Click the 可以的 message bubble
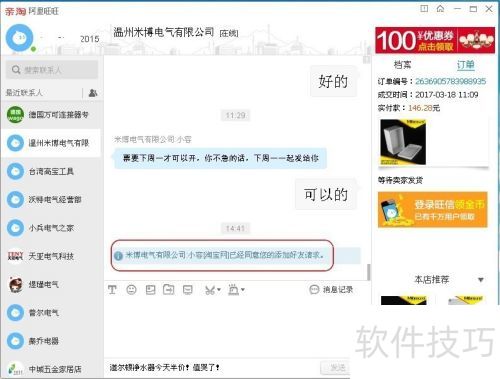The width and height of the screenshot is (500, 379). (326, 194)
